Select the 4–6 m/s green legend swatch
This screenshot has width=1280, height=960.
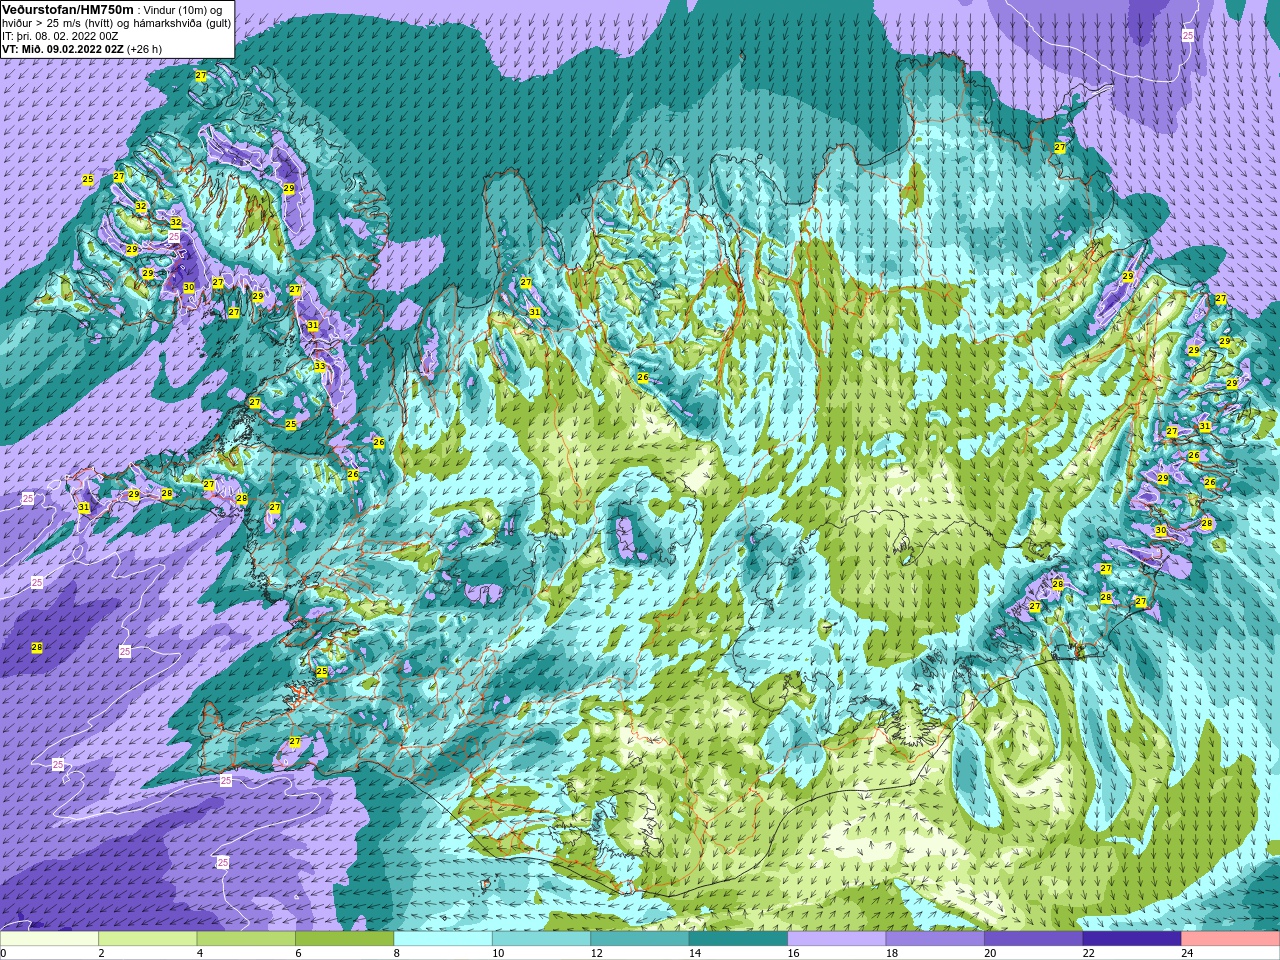click(x=246, y=939)
